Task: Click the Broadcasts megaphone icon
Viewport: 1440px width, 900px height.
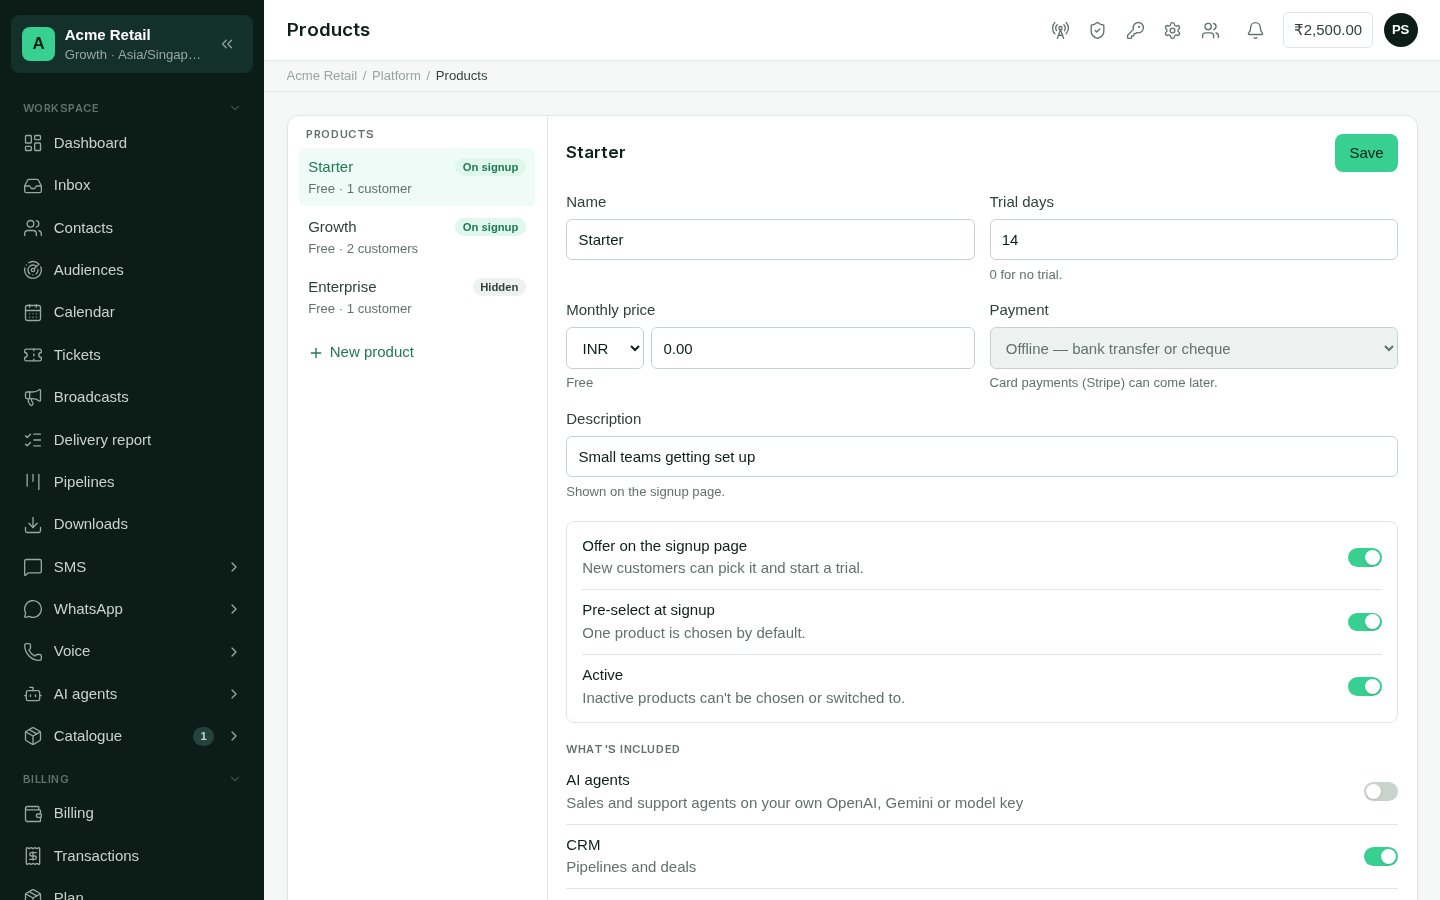Action: coord(33,397)
